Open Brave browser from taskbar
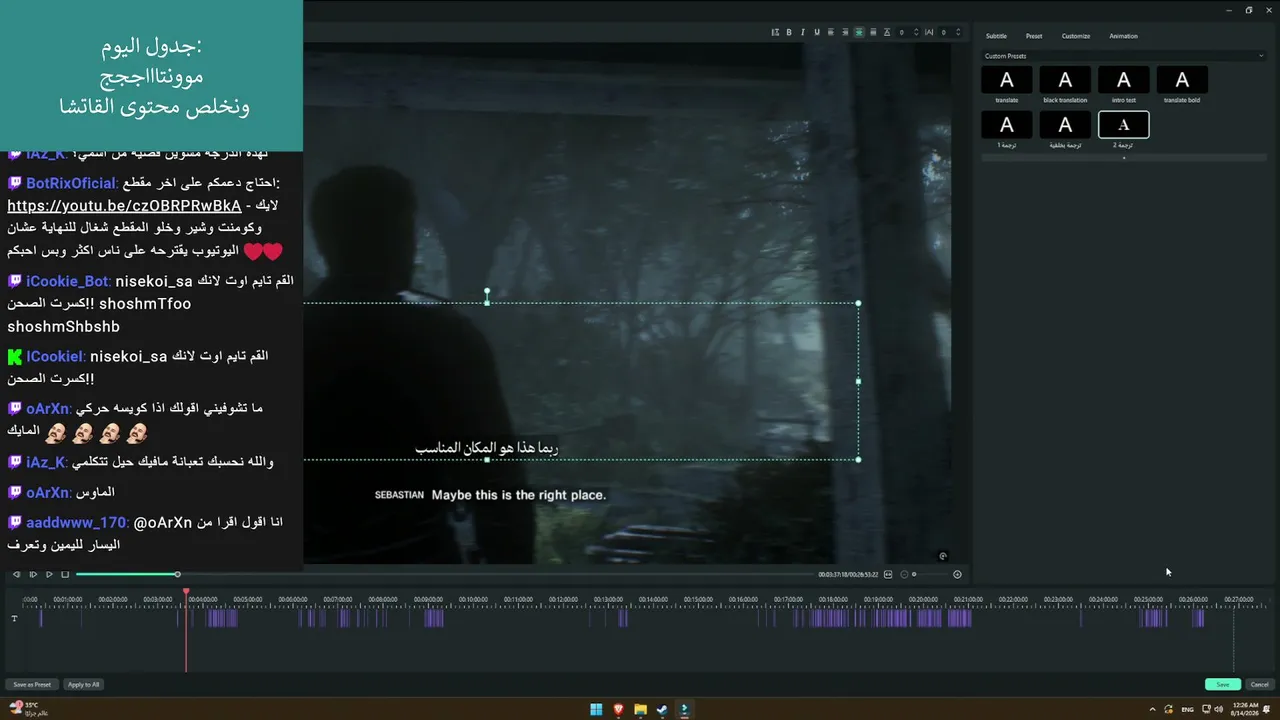The image size is (1280, 720). tap(618, 710)
